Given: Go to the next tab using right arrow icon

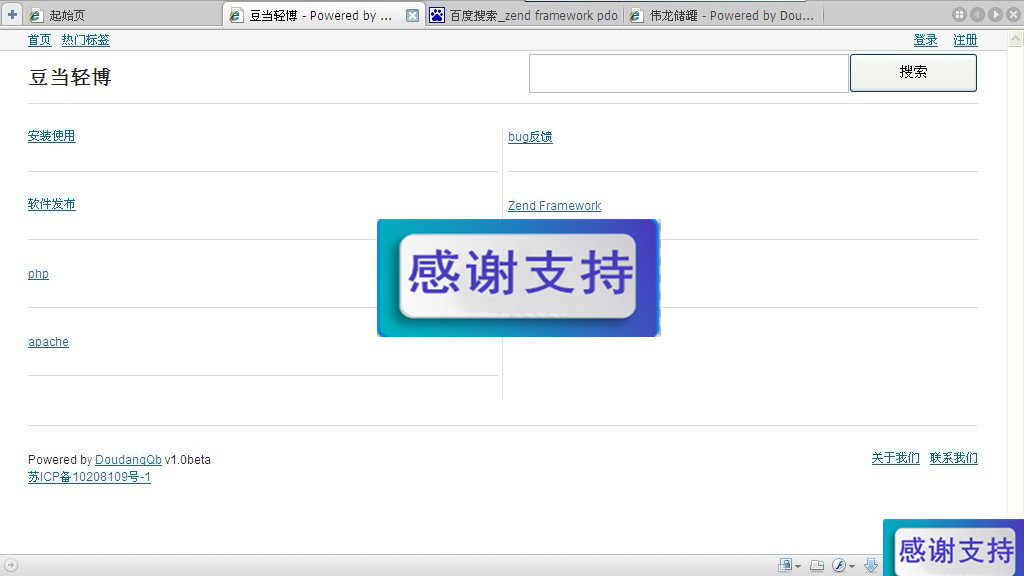Looking at the screenshot, I should tap(995, 14).
